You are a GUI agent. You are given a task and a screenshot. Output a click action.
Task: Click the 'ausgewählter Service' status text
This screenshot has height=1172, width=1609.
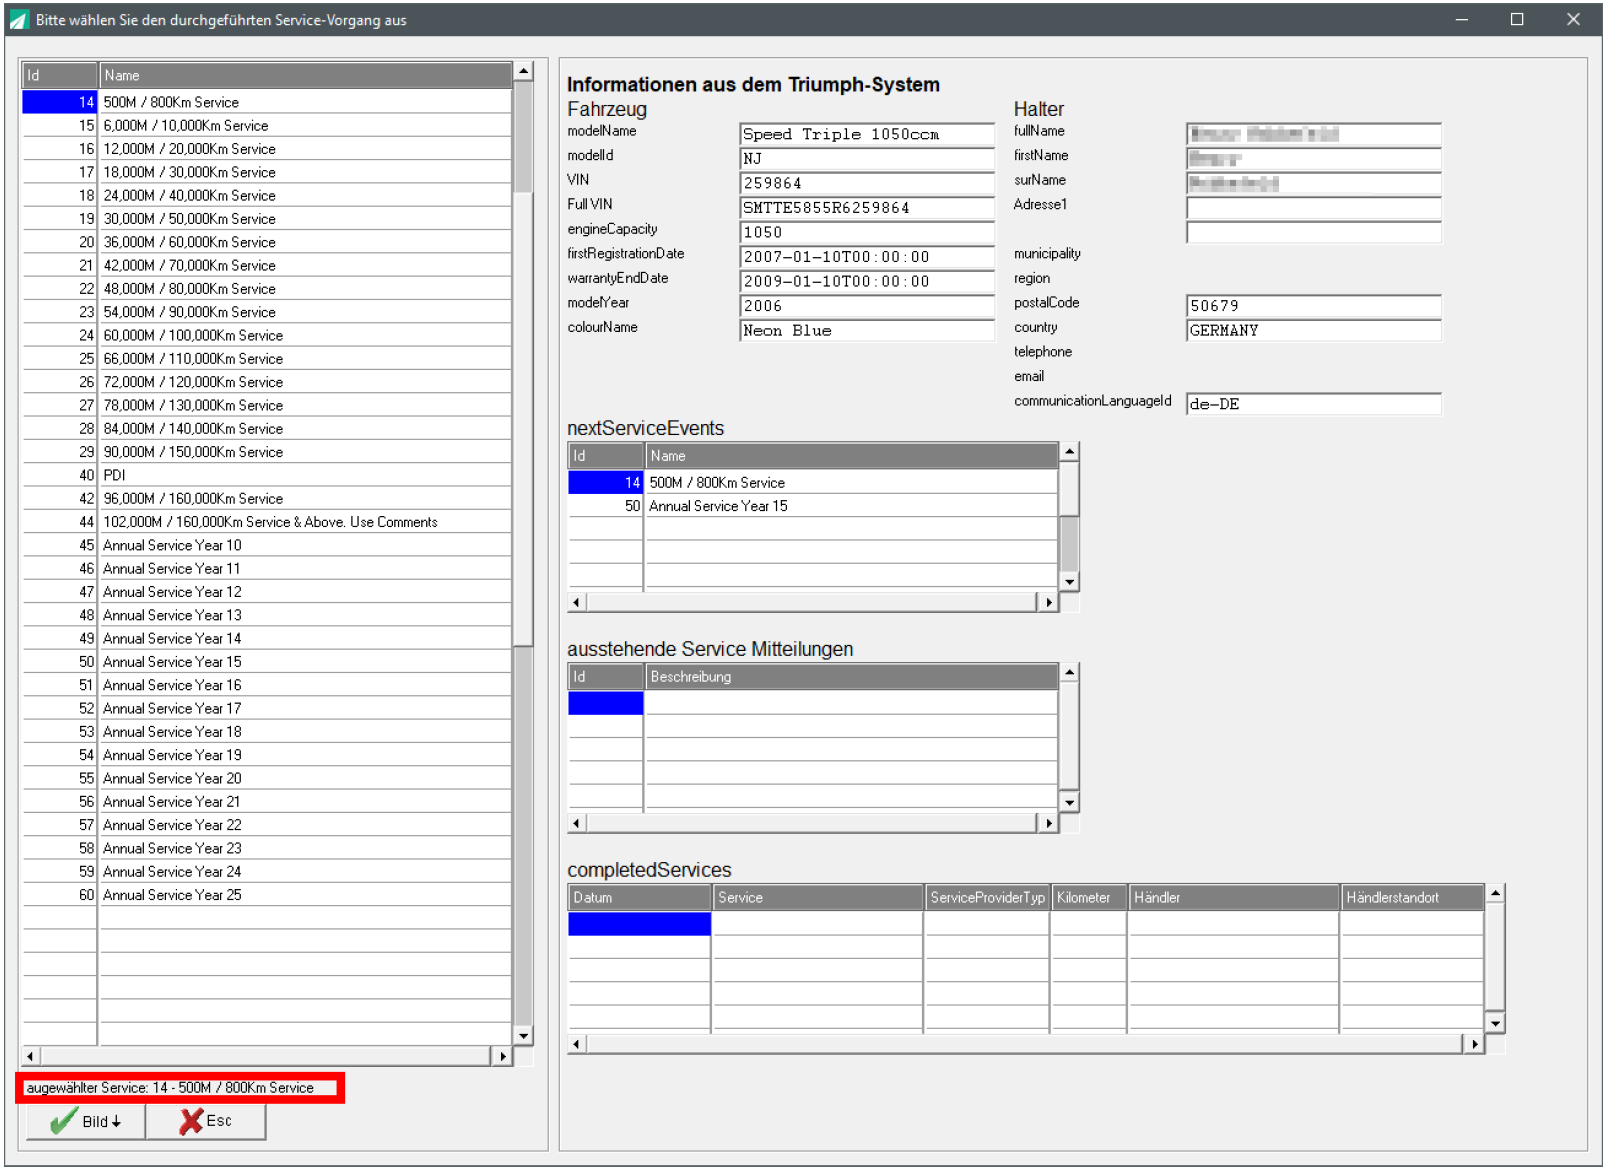170,1088
